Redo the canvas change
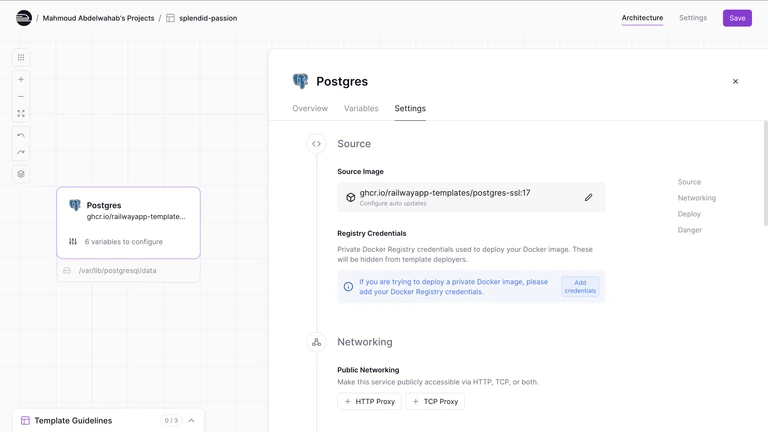Screen dimensions: 768x432 click(x=21, y=152)
